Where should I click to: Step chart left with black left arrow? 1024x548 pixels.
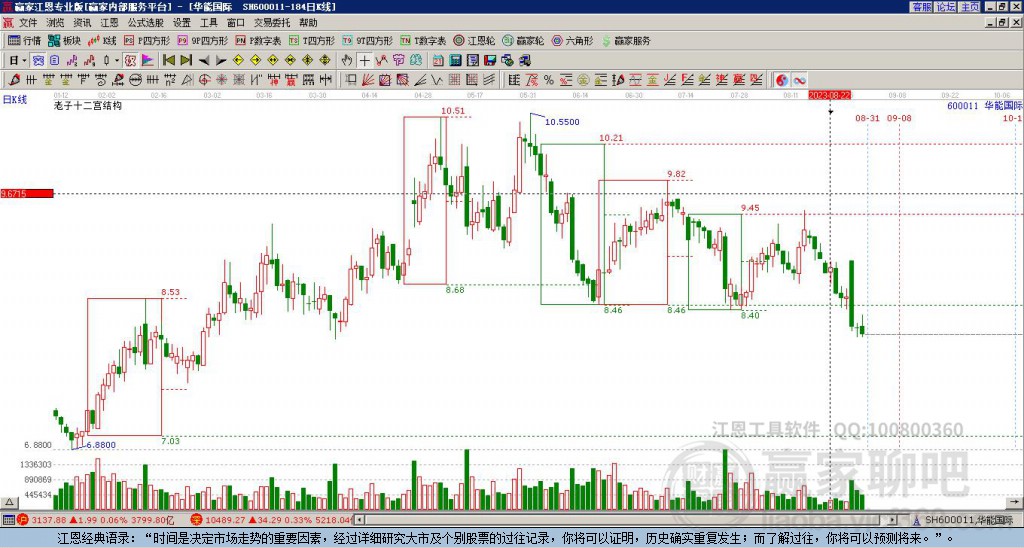click(x=204, y=61)
